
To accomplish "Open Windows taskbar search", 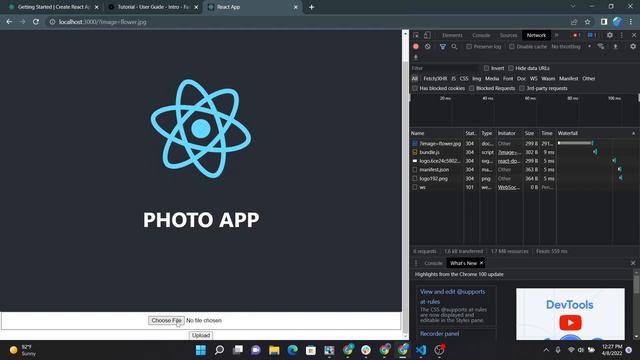I will (220, 350).
